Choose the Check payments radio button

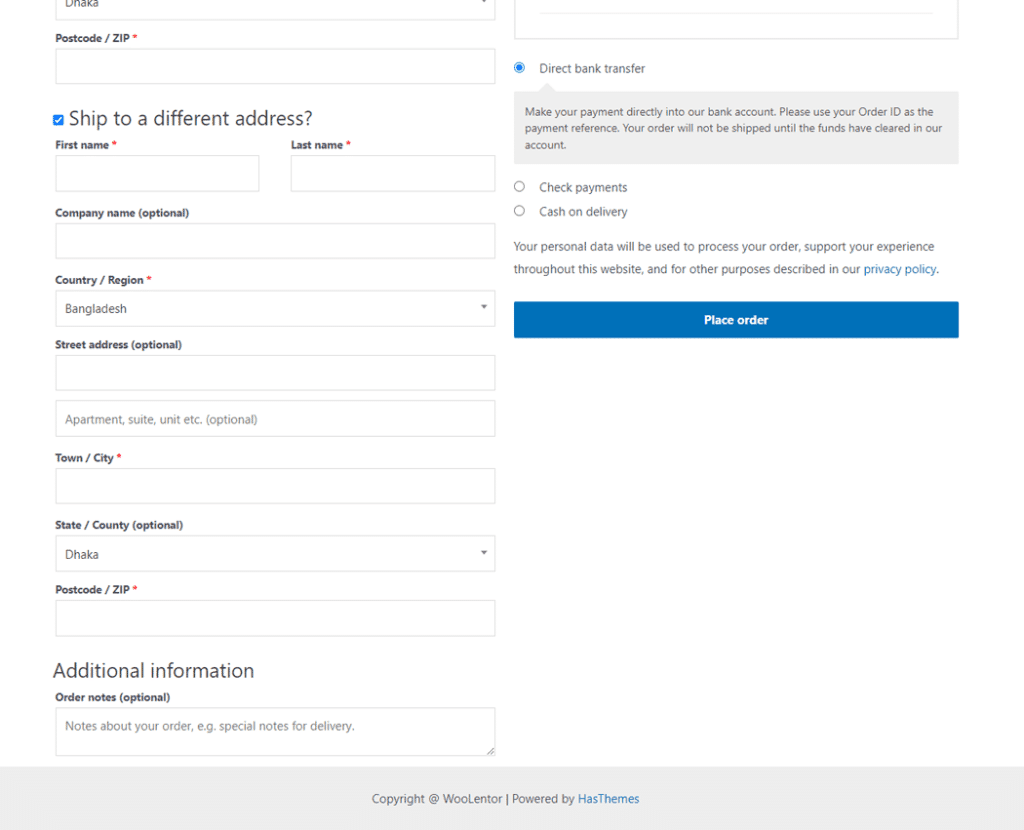[x=519, y=187]
